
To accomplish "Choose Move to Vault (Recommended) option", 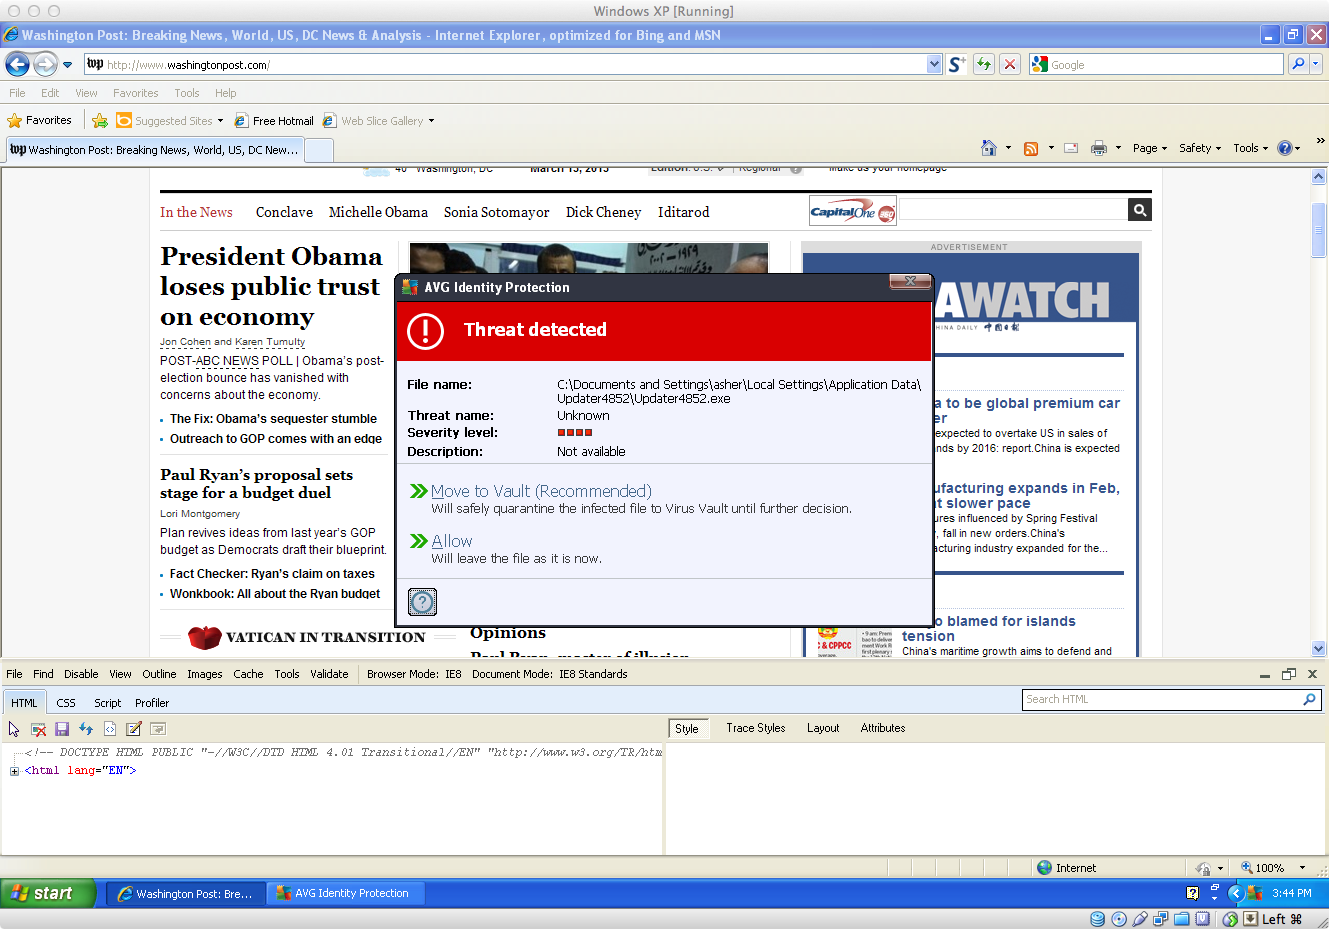I will (540, 491).
